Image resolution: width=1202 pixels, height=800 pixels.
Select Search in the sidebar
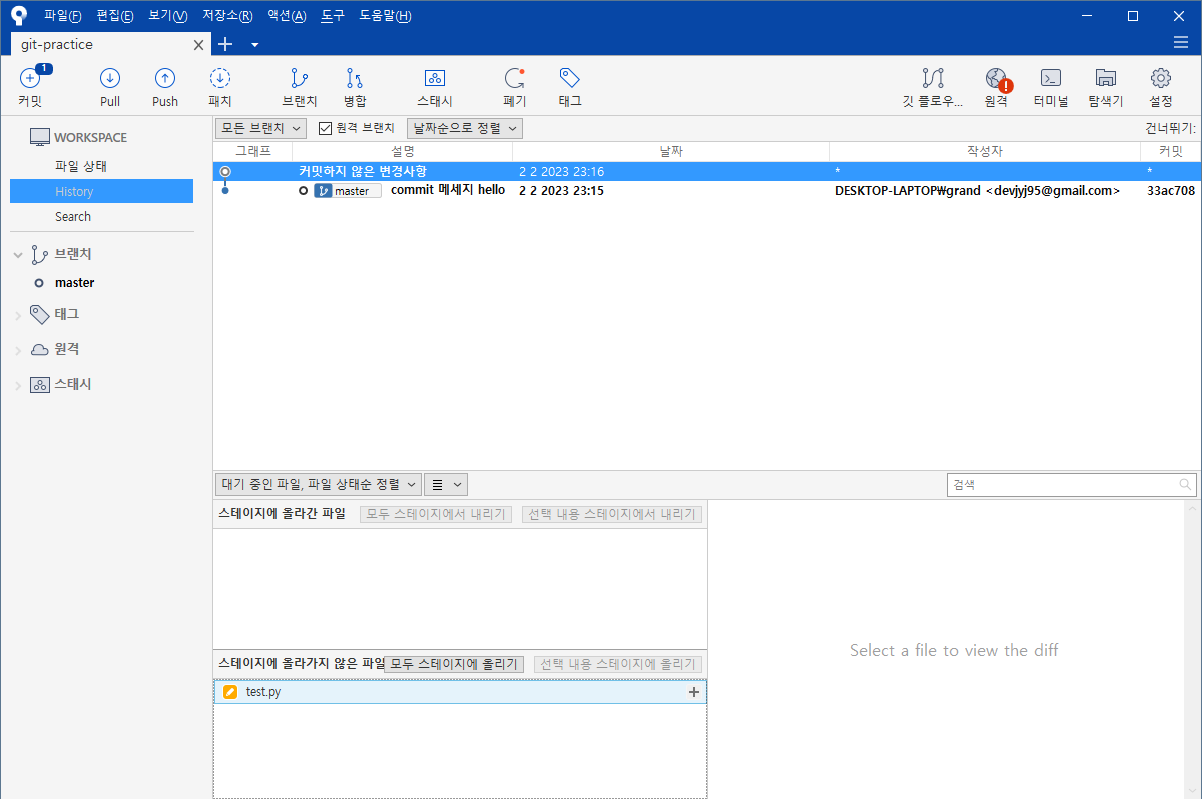tap(73, 216)
